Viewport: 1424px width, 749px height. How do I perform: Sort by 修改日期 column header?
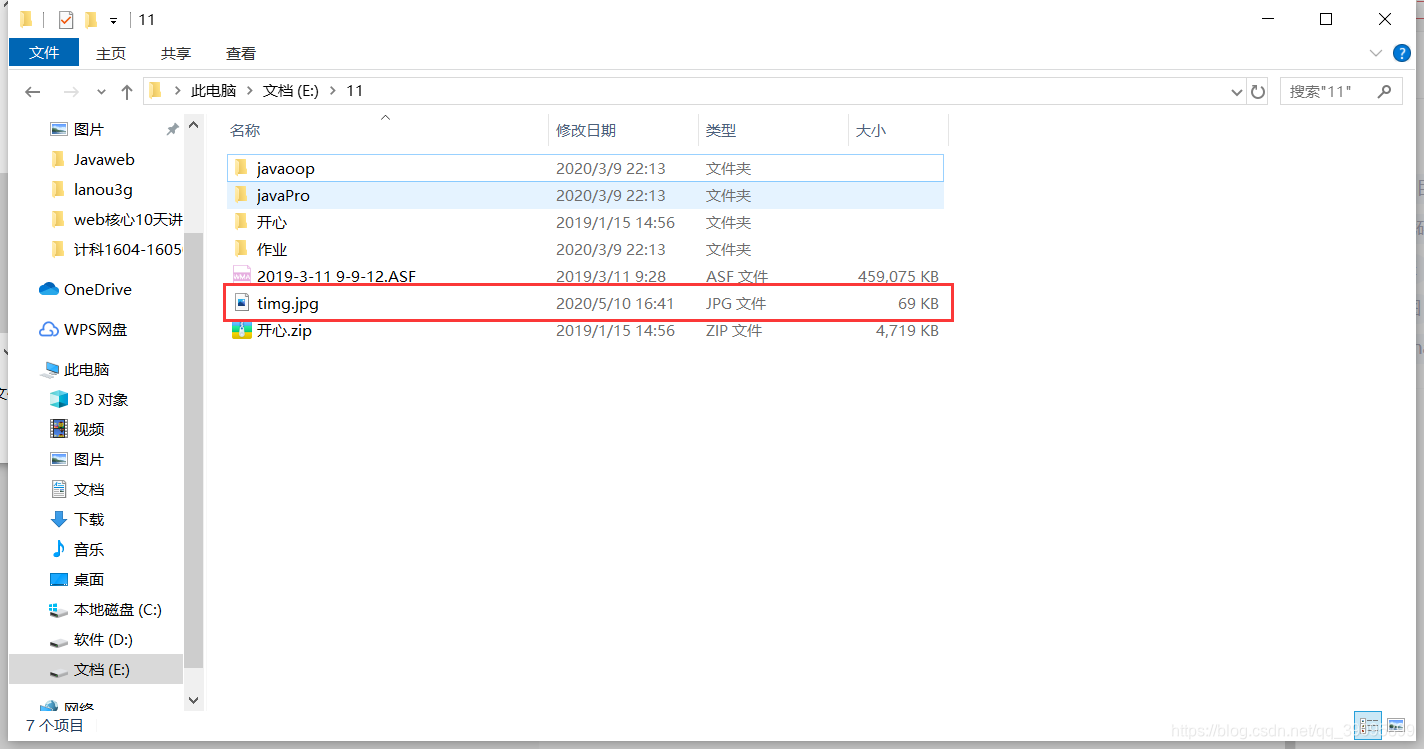tap(586, 131)
